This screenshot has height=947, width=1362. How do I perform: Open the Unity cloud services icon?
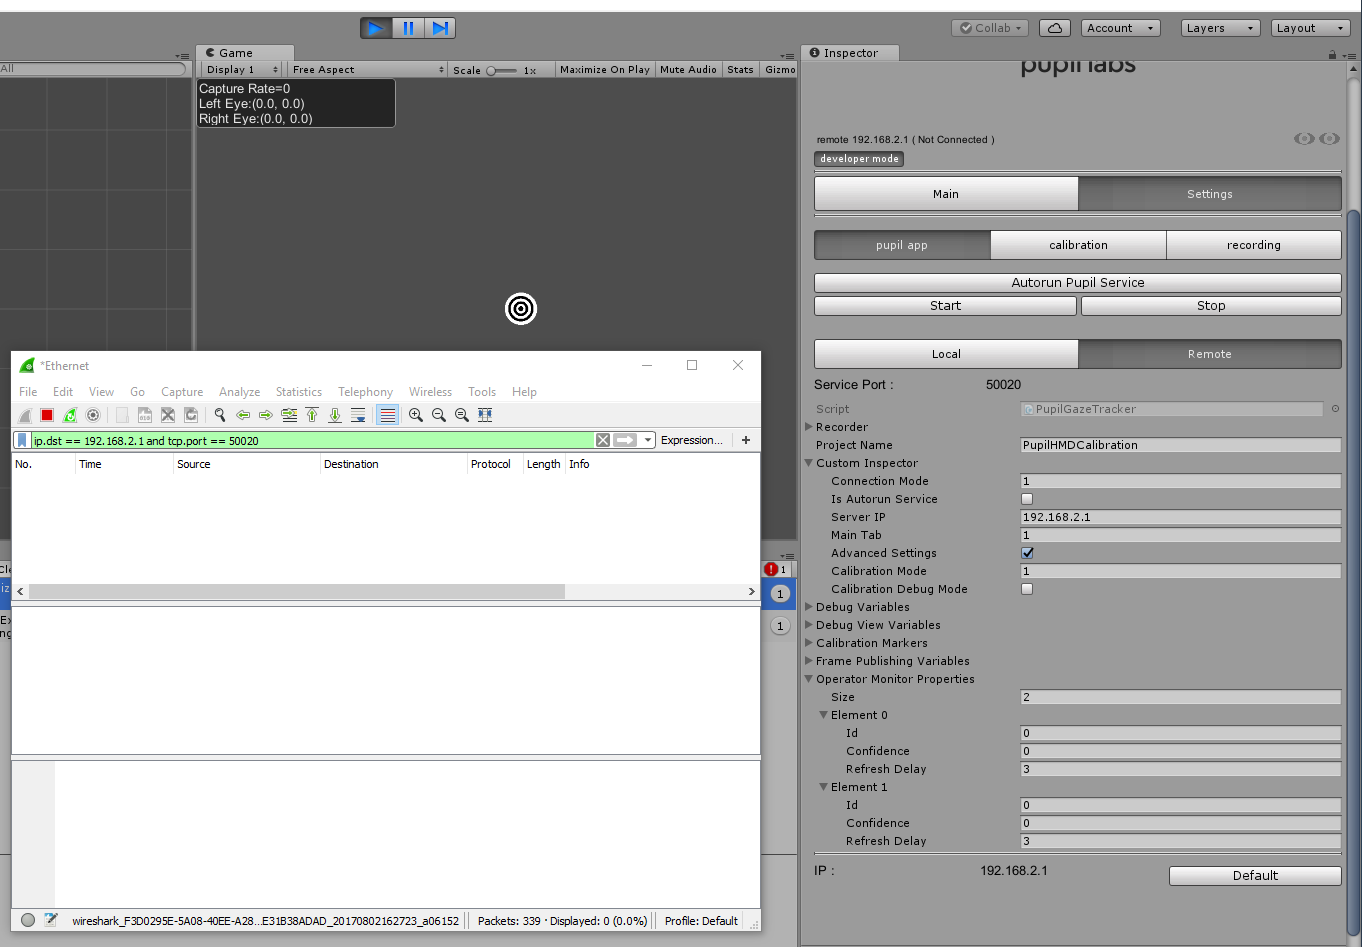click(x=1055, y=28)
